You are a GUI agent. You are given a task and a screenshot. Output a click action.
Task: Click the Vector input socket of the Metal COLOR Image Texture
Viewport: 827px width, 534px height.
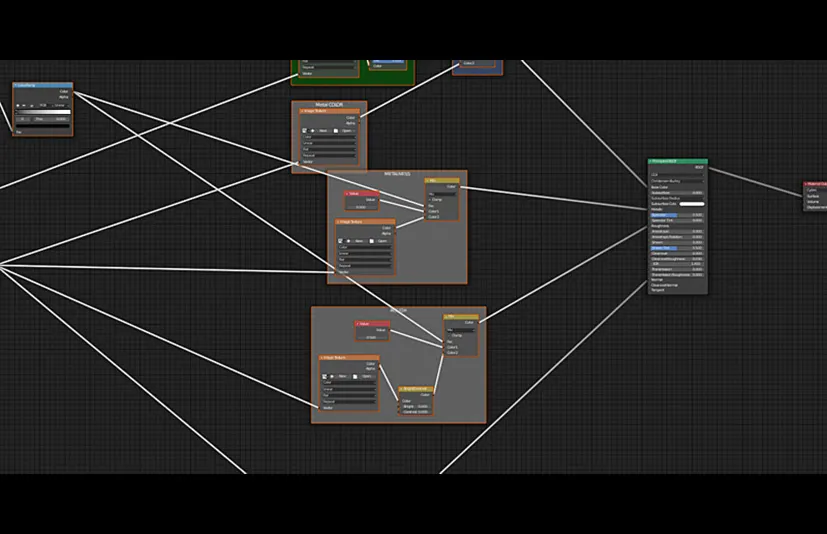[x=299, y=163]
